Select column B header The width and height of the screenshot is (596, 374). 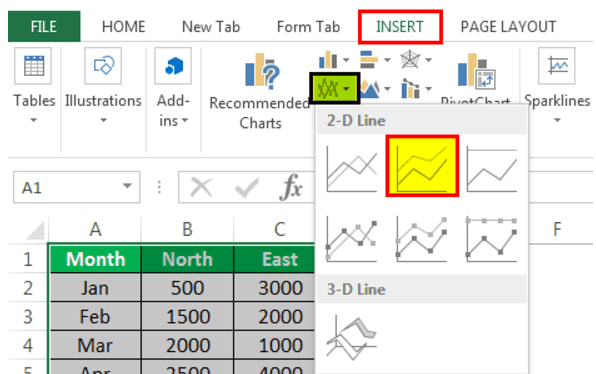(187, 229)
